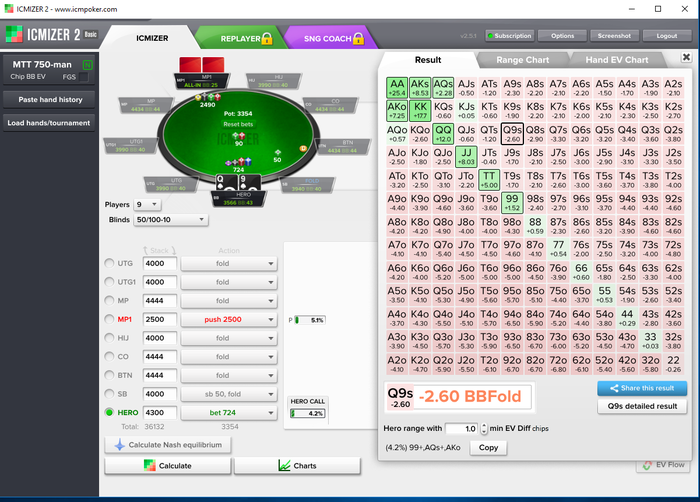Select the UTG1 radio button
700x502 pixels.
(109, 282)
